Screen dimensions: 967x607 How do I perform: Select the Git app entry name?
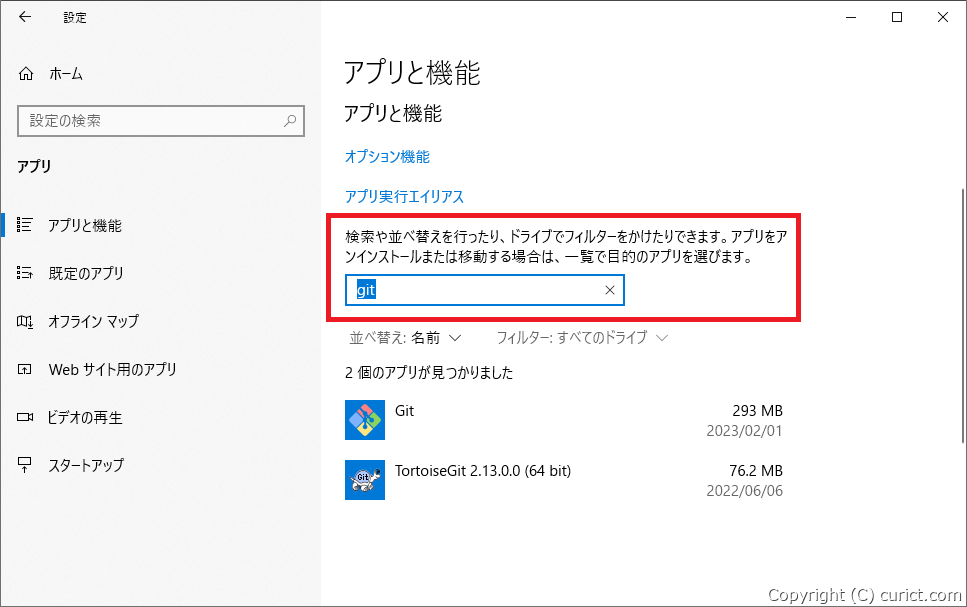pyautogui.click(x=405, y=411)
